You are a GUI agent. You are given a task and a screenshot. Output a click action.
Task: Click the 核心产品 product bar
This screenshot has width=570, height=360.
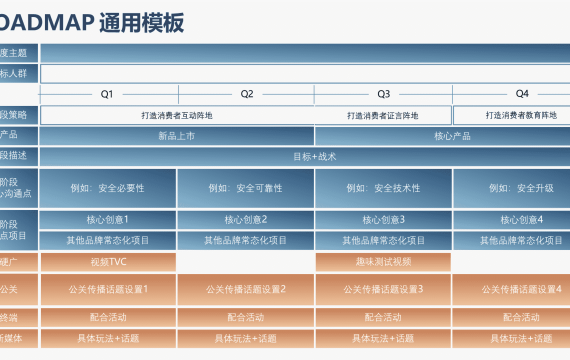click(x=442, y=136)
